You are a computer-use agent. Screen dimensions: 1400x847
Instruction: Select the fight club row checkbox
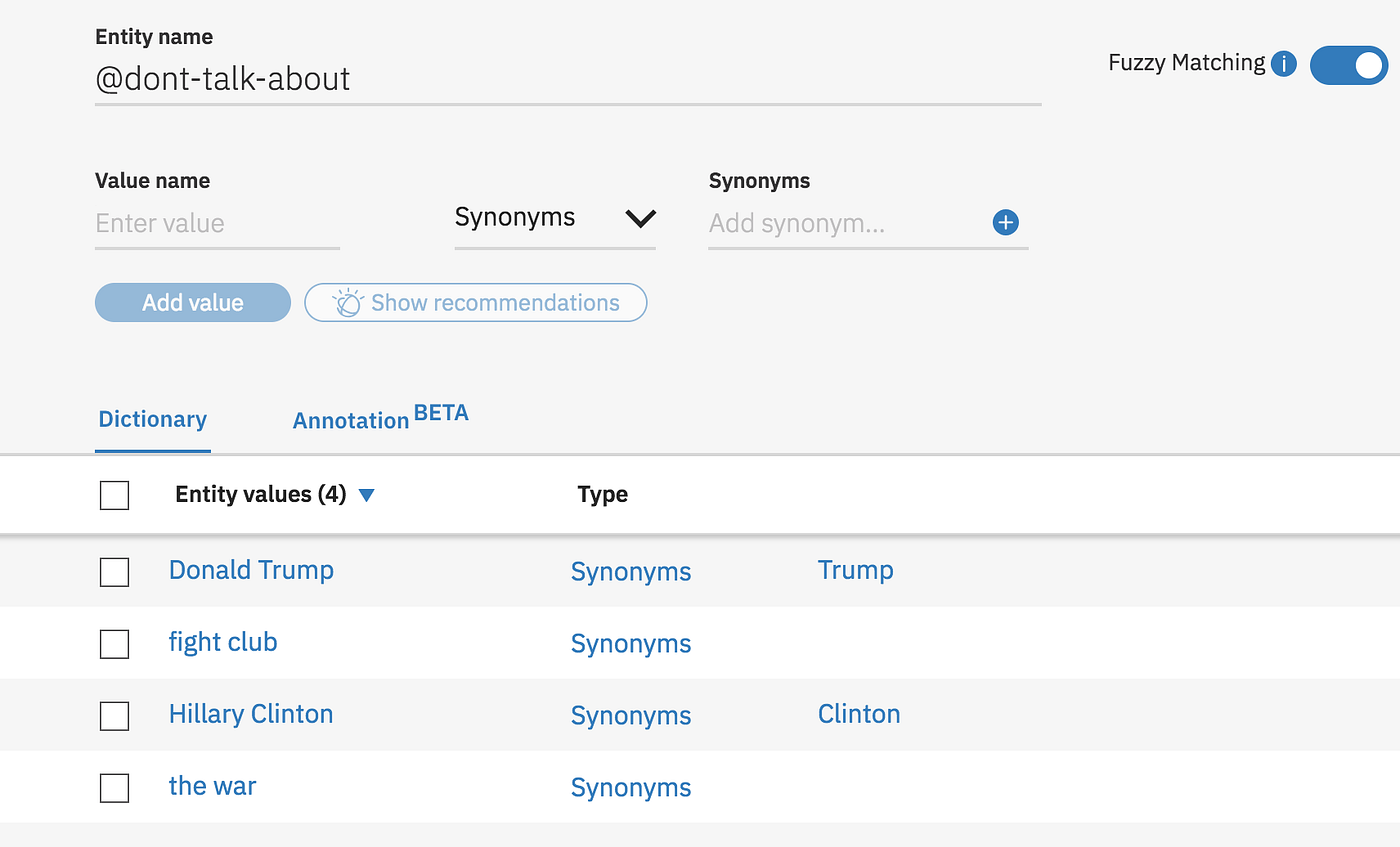[115, 644]
